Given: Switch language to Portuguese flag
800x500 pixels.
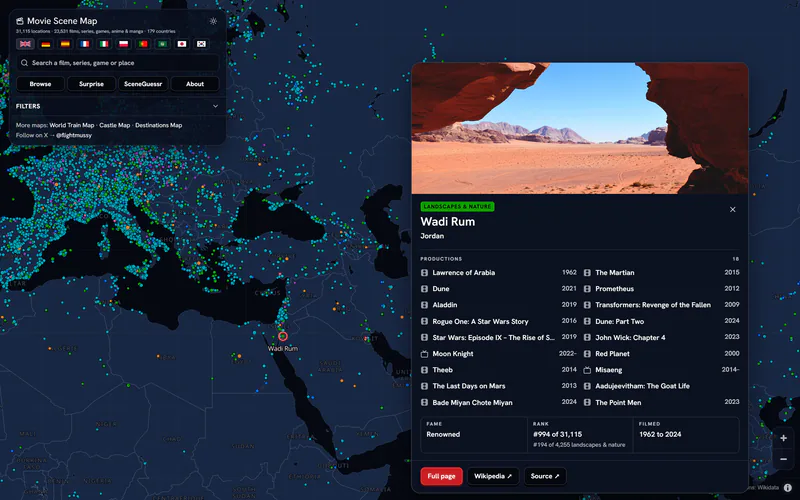Looking at the screenshot, I should click(143, 44).
